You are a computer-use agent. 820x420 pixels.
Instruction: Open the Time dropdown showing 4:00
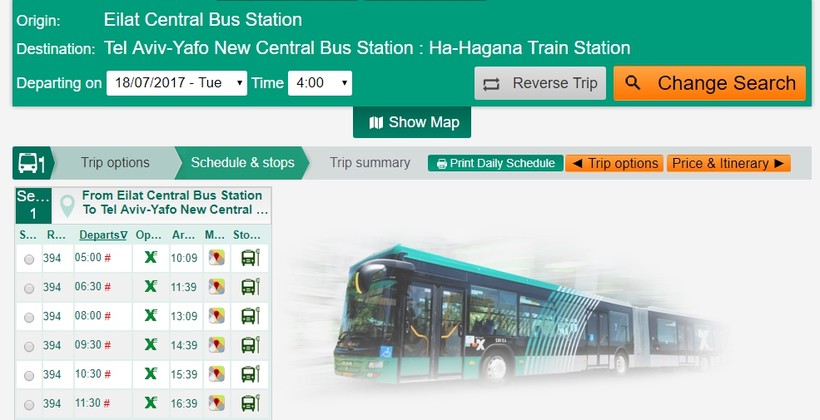(320, 83)
